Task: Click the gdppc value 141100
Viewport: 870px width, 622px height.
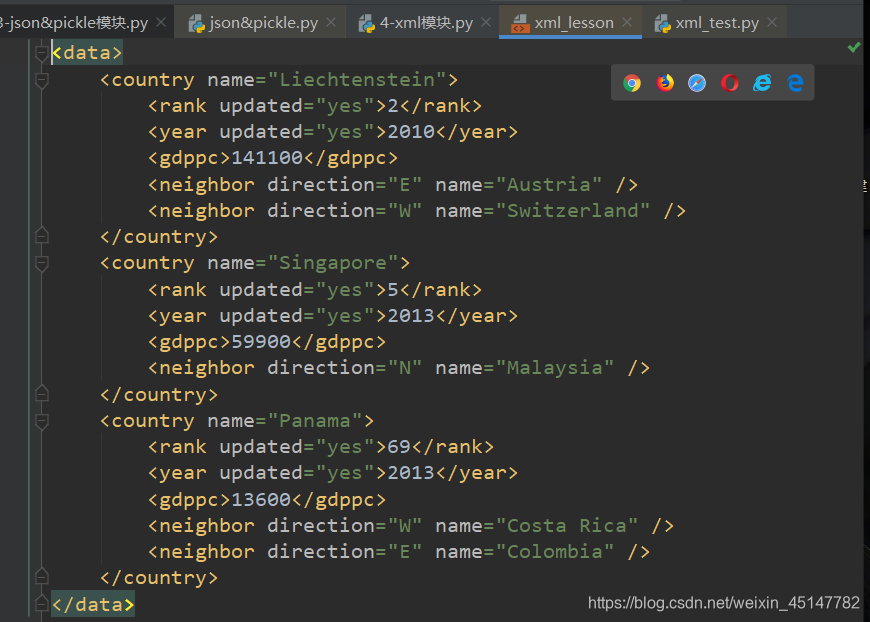Action: click(267, 158)
